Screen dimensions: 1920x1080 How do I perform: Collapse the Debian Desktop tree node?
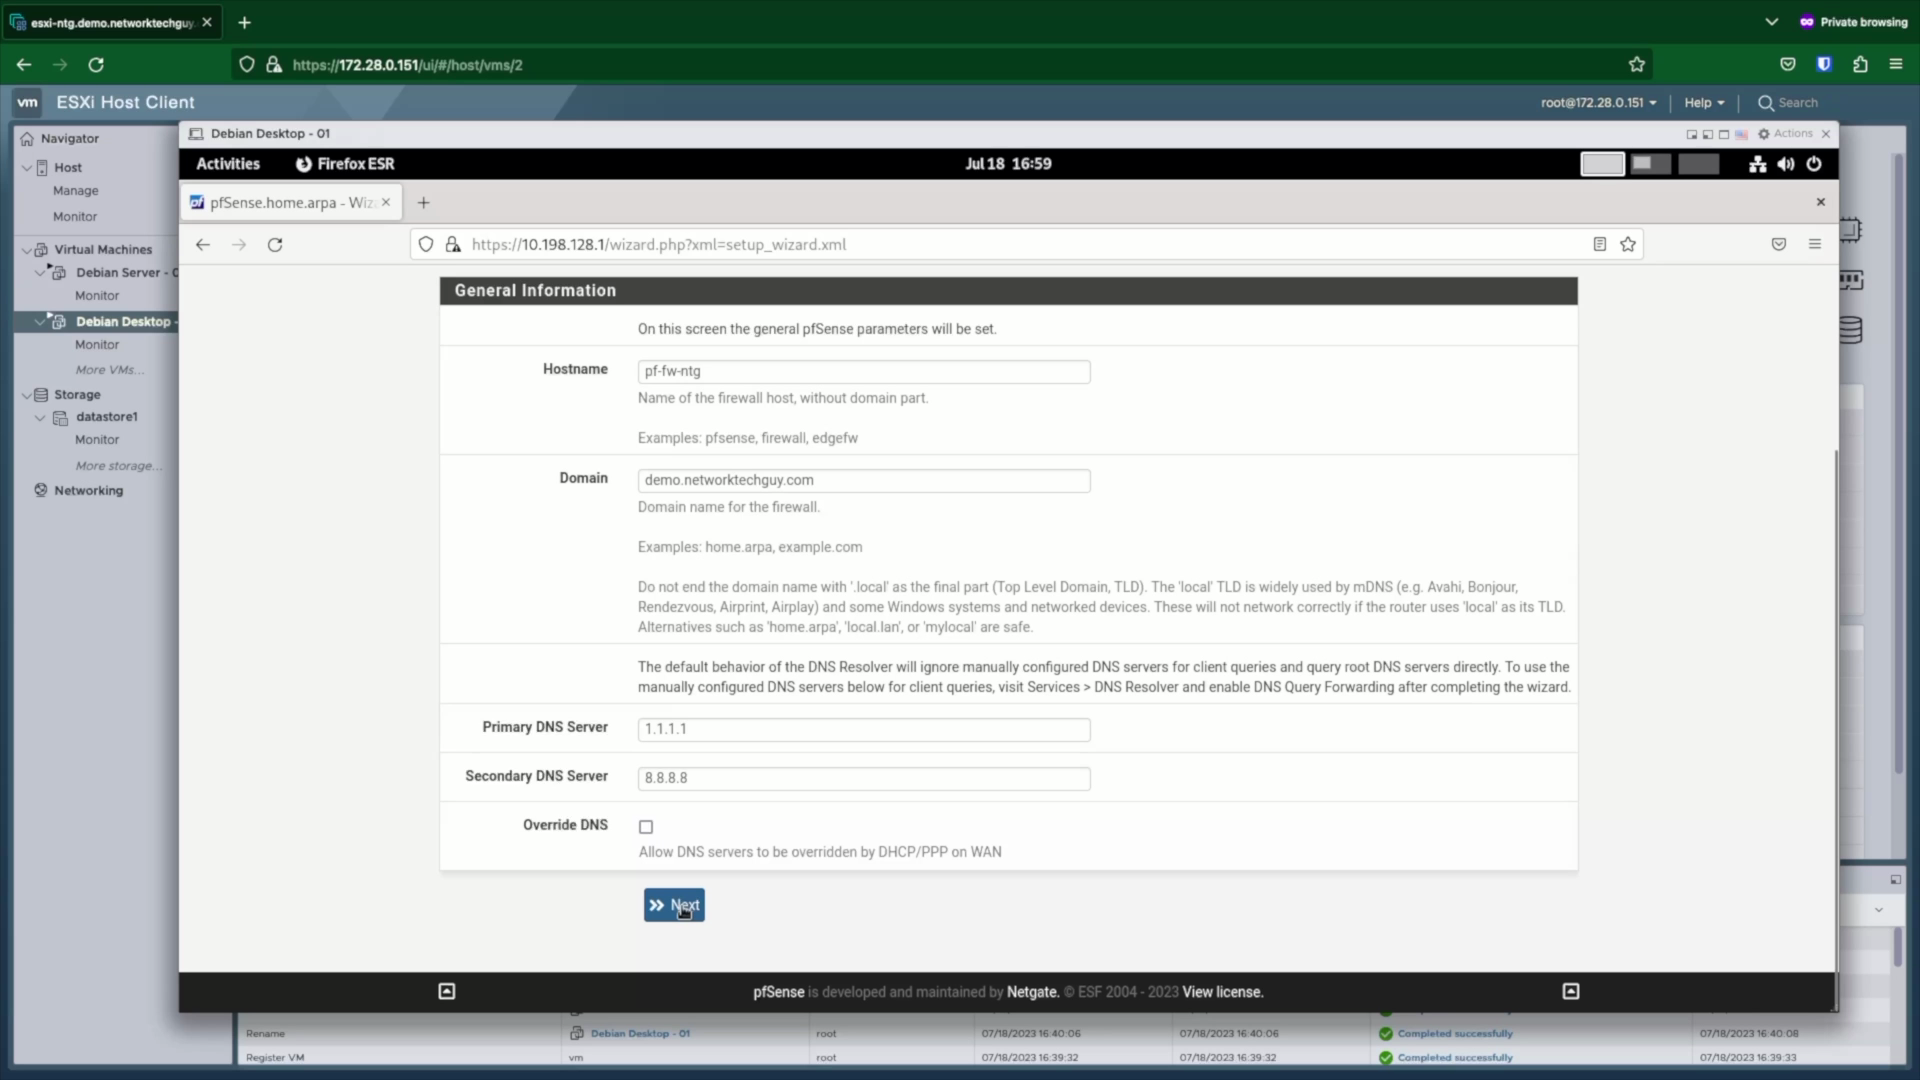coord(40,321)
